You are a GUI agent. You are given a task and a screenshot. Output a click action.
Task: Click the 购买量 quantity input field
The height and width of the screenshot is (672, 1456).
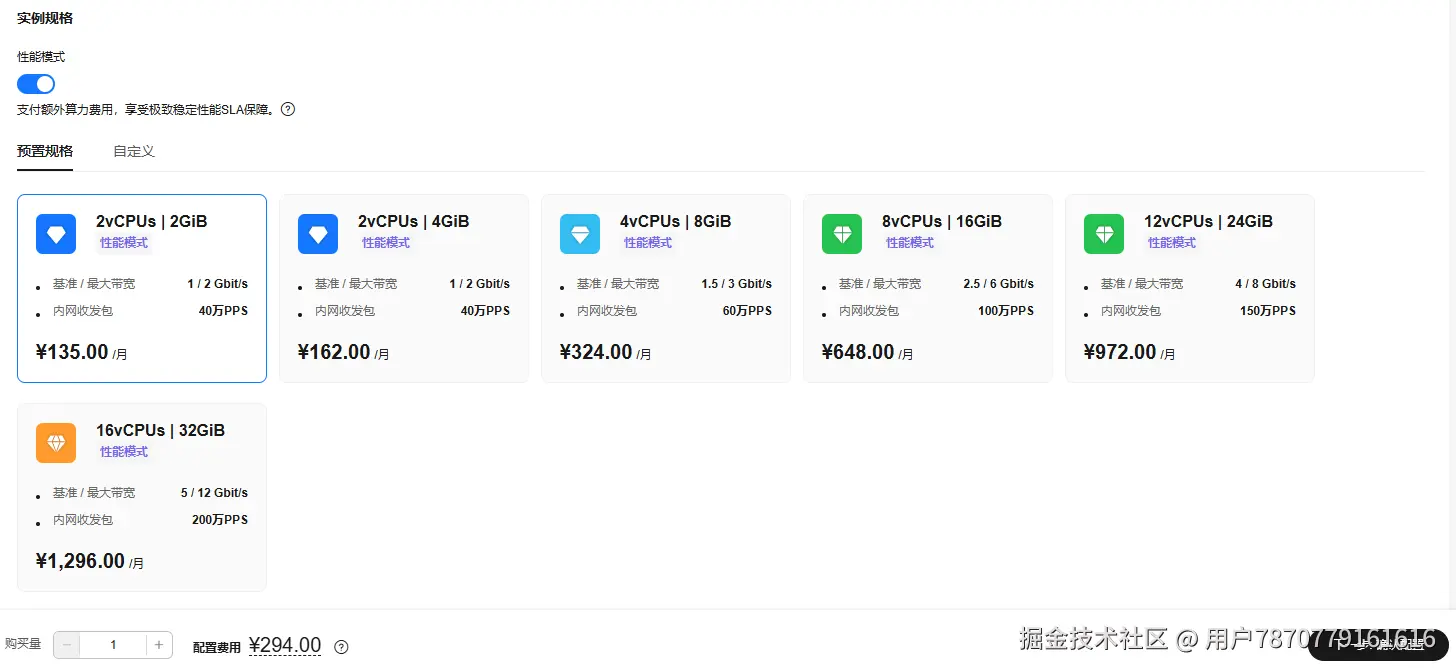tap(113, 645)
